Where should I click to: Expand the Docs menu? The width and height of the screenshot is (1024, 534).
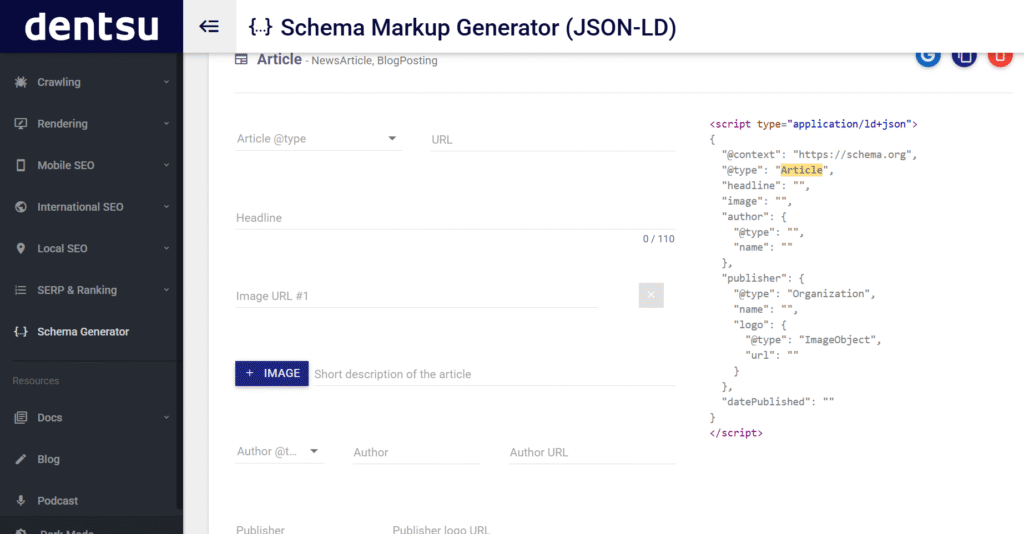pyautogui.click(x=167, y=417)
